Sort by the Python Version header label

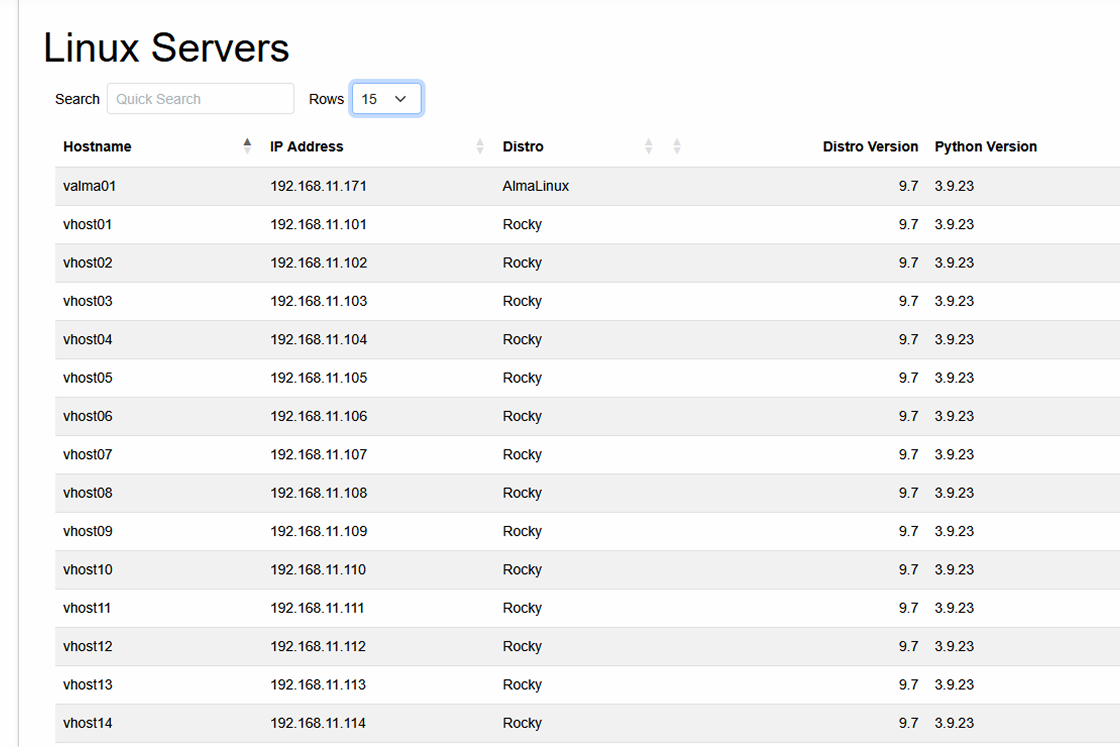(x=985, y=146)
